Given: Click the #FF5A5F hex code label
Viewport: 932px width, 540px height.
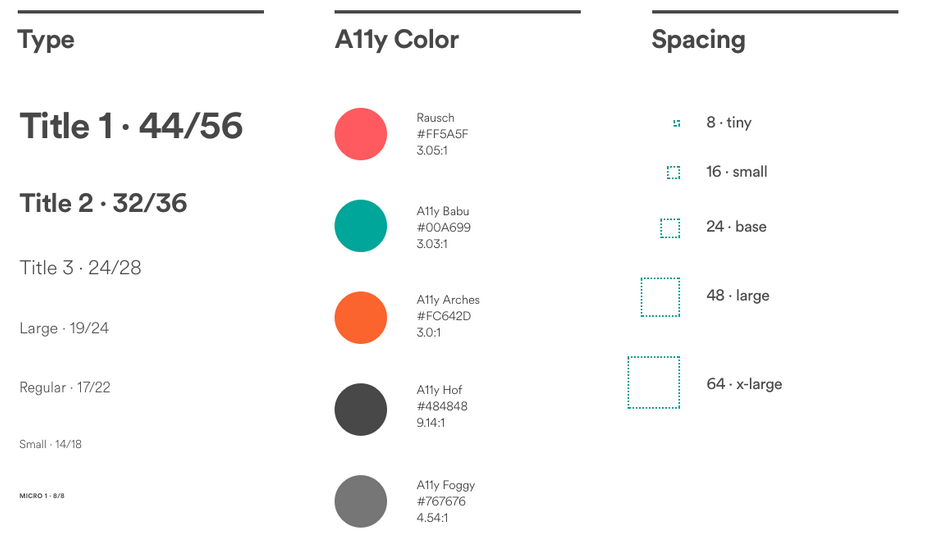Looking at the screenshot, I should [443, 134].
